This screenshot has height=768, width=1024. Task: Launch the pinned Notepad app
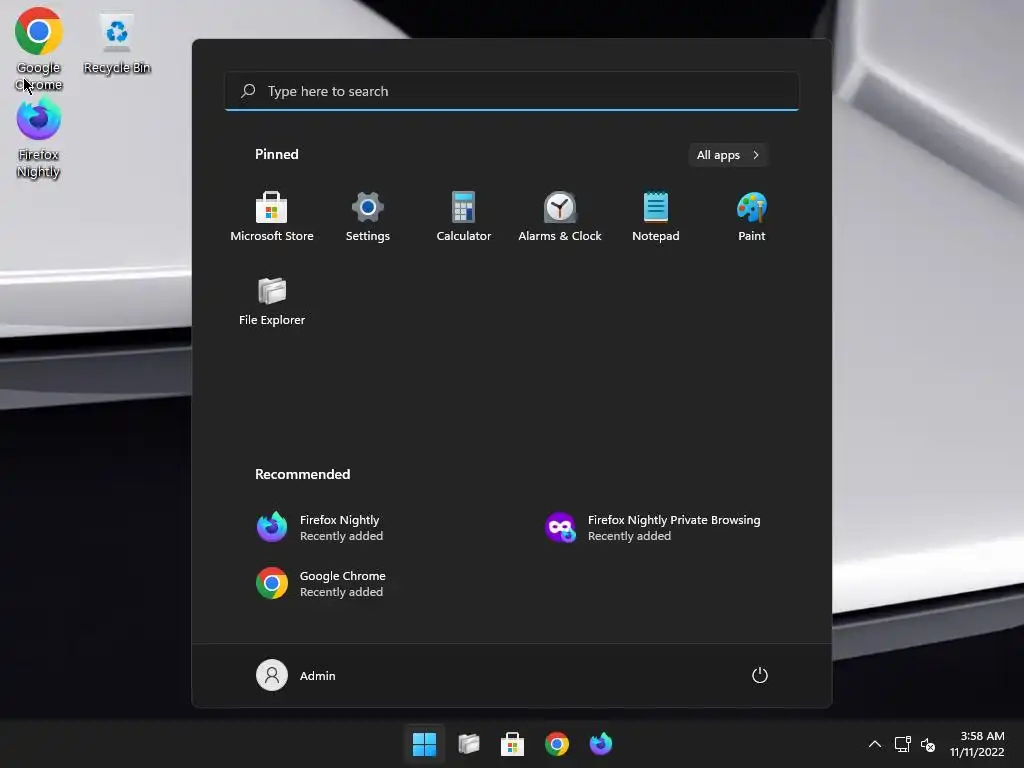pyautogui.click(x=656, y=216)
